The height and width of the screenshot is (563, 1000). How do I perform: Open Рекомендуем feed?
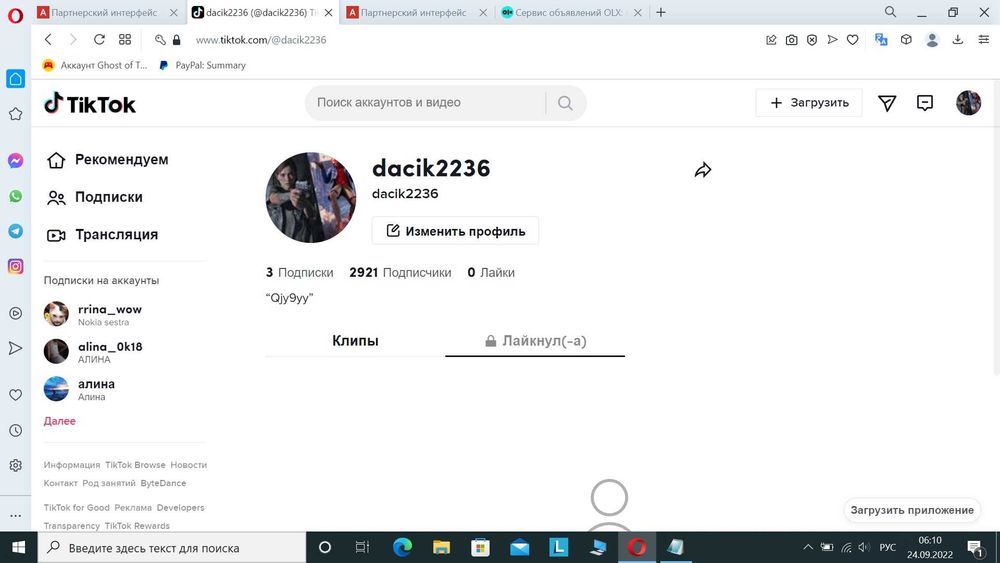coord(107,159)
